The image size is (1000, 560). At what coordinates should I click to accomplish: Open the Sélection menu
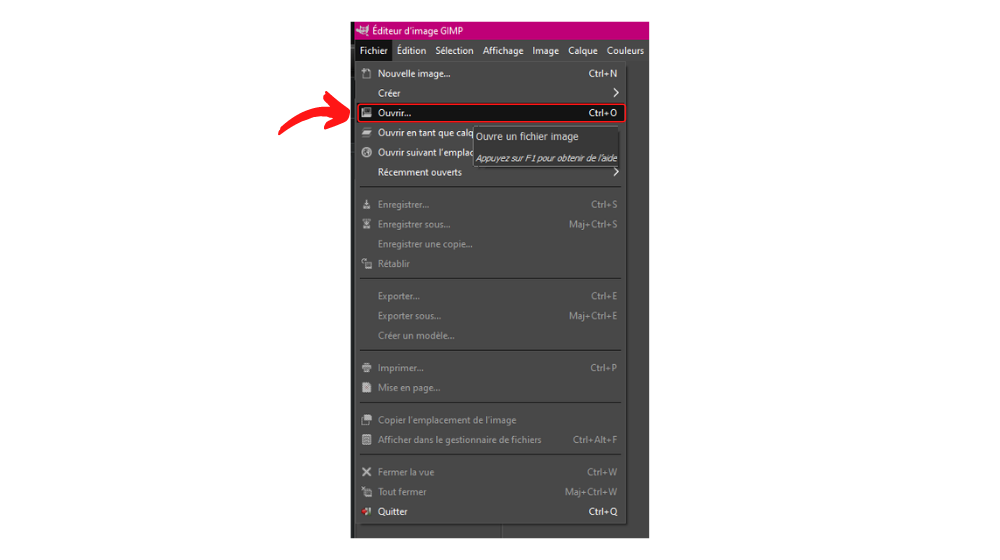tap(454, 50)
